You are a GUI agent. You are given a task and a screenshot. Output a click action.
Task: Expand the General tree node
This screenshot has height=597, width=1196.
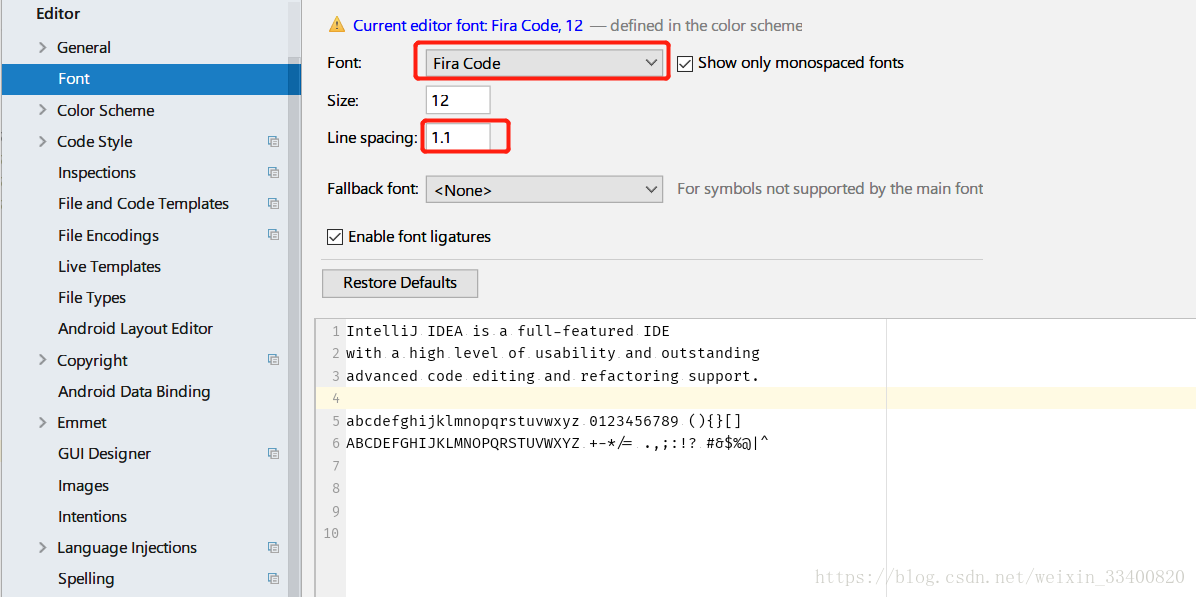point(43,47)
